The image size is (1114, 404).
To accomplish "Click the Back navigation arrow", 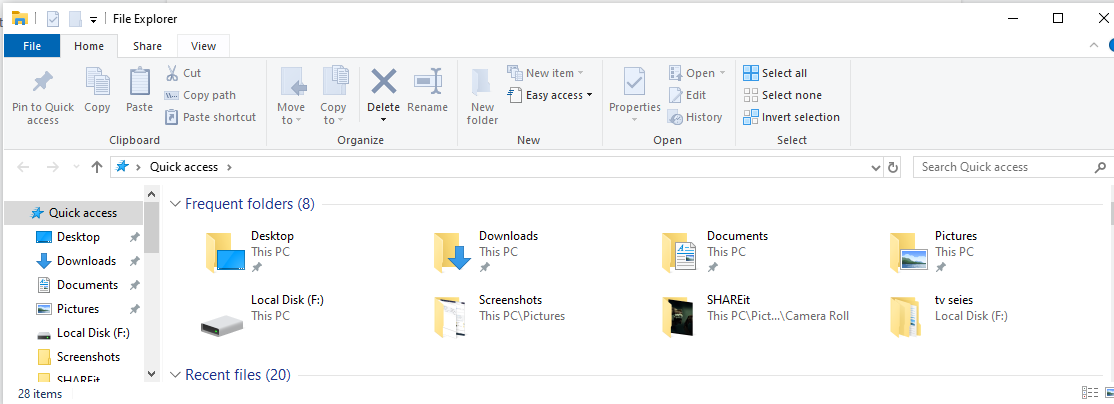I will point(23,168).
